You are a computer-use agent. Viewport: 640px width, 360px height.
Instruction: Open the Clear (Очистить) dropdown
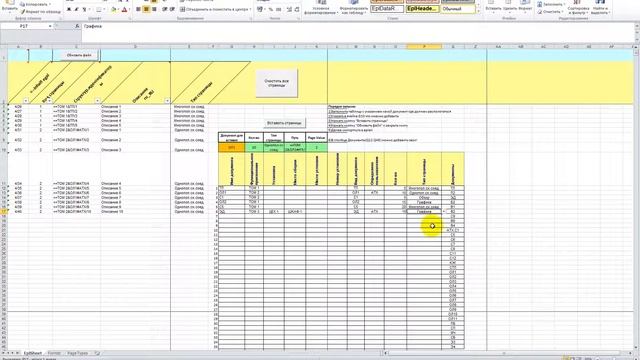click(x=551, y=12)
